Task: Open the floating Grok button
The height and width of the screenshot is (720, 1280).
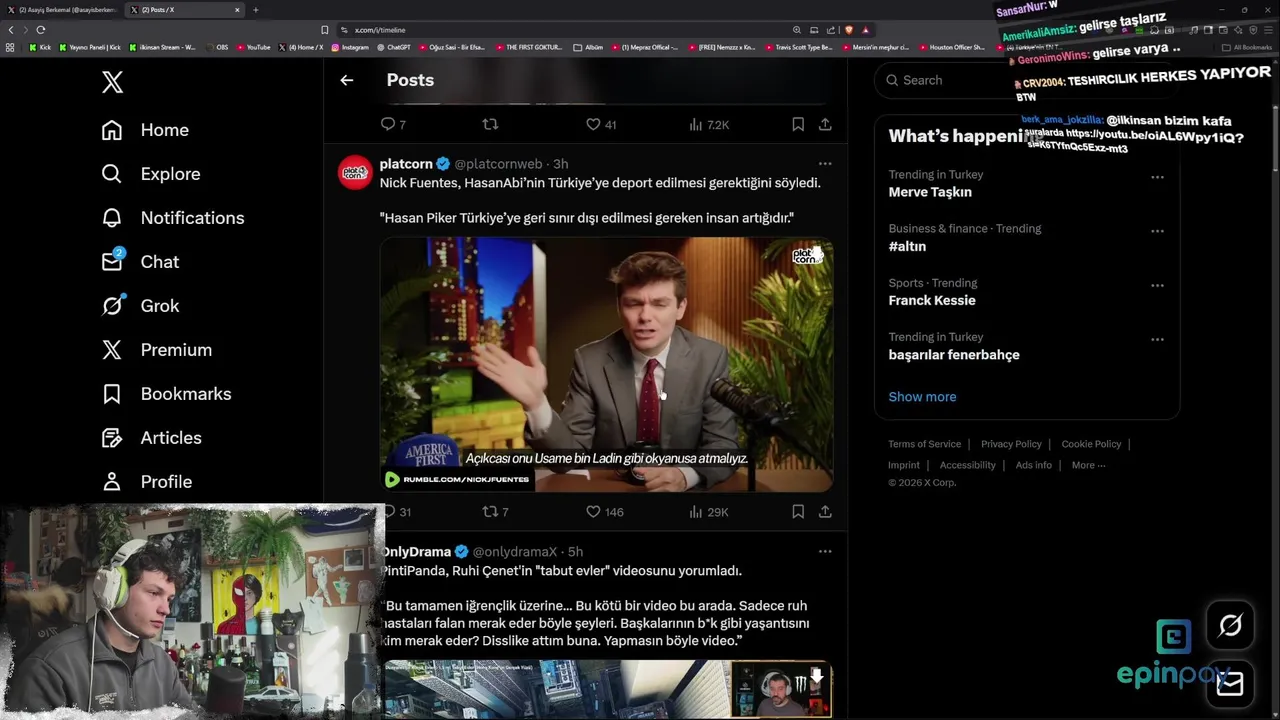Action: pos(1230,626)
